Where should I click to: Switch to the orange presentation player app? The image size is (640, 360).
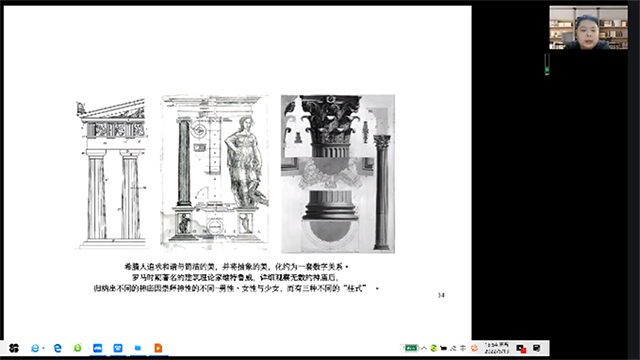(x=158, y=348)
